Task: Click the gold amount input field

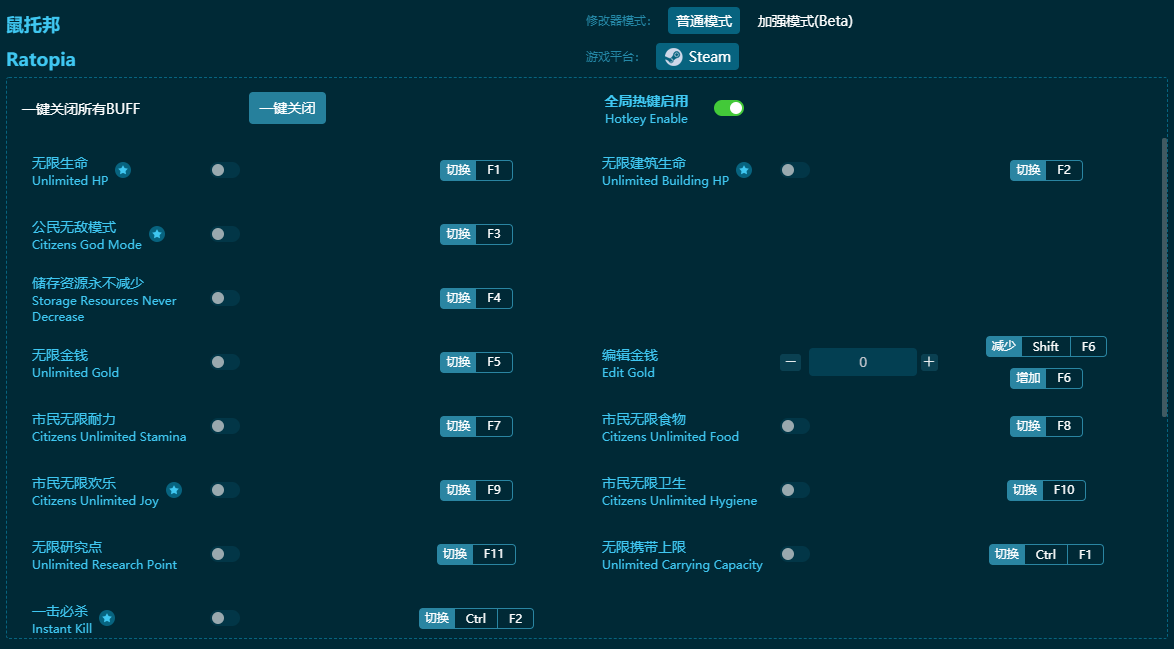Action: [862, 361]
